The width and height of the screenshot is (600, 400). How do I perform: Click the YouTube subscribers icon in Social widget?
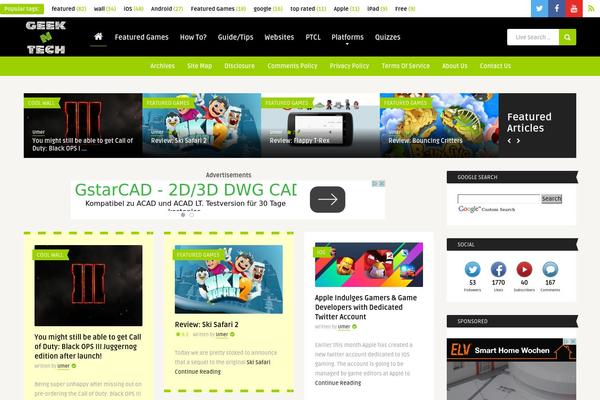click(x=524, y=269)
